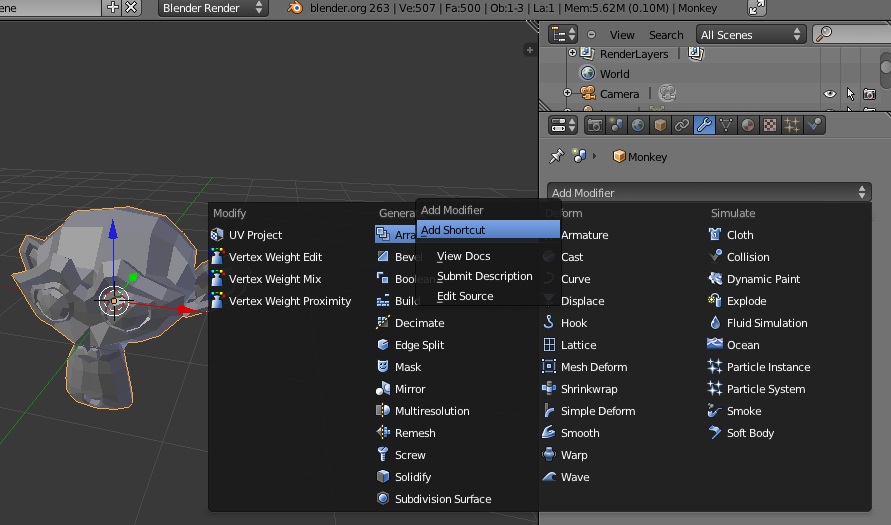Viewport: 891px width, 525px height.
Task: Click the scene icon beside the pin
Action: [579, 156]
